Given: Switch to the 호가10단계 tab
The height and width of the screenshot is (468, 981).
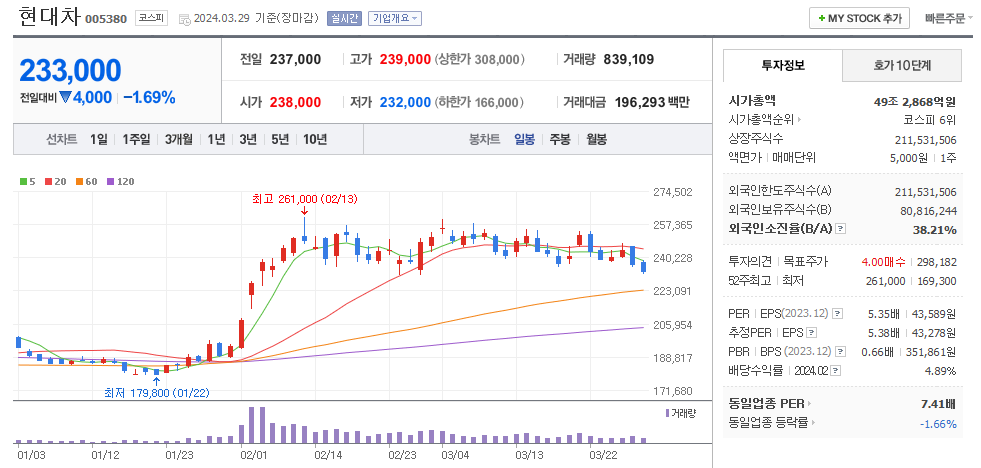Looking at the screenshot, I should (902, 65).
